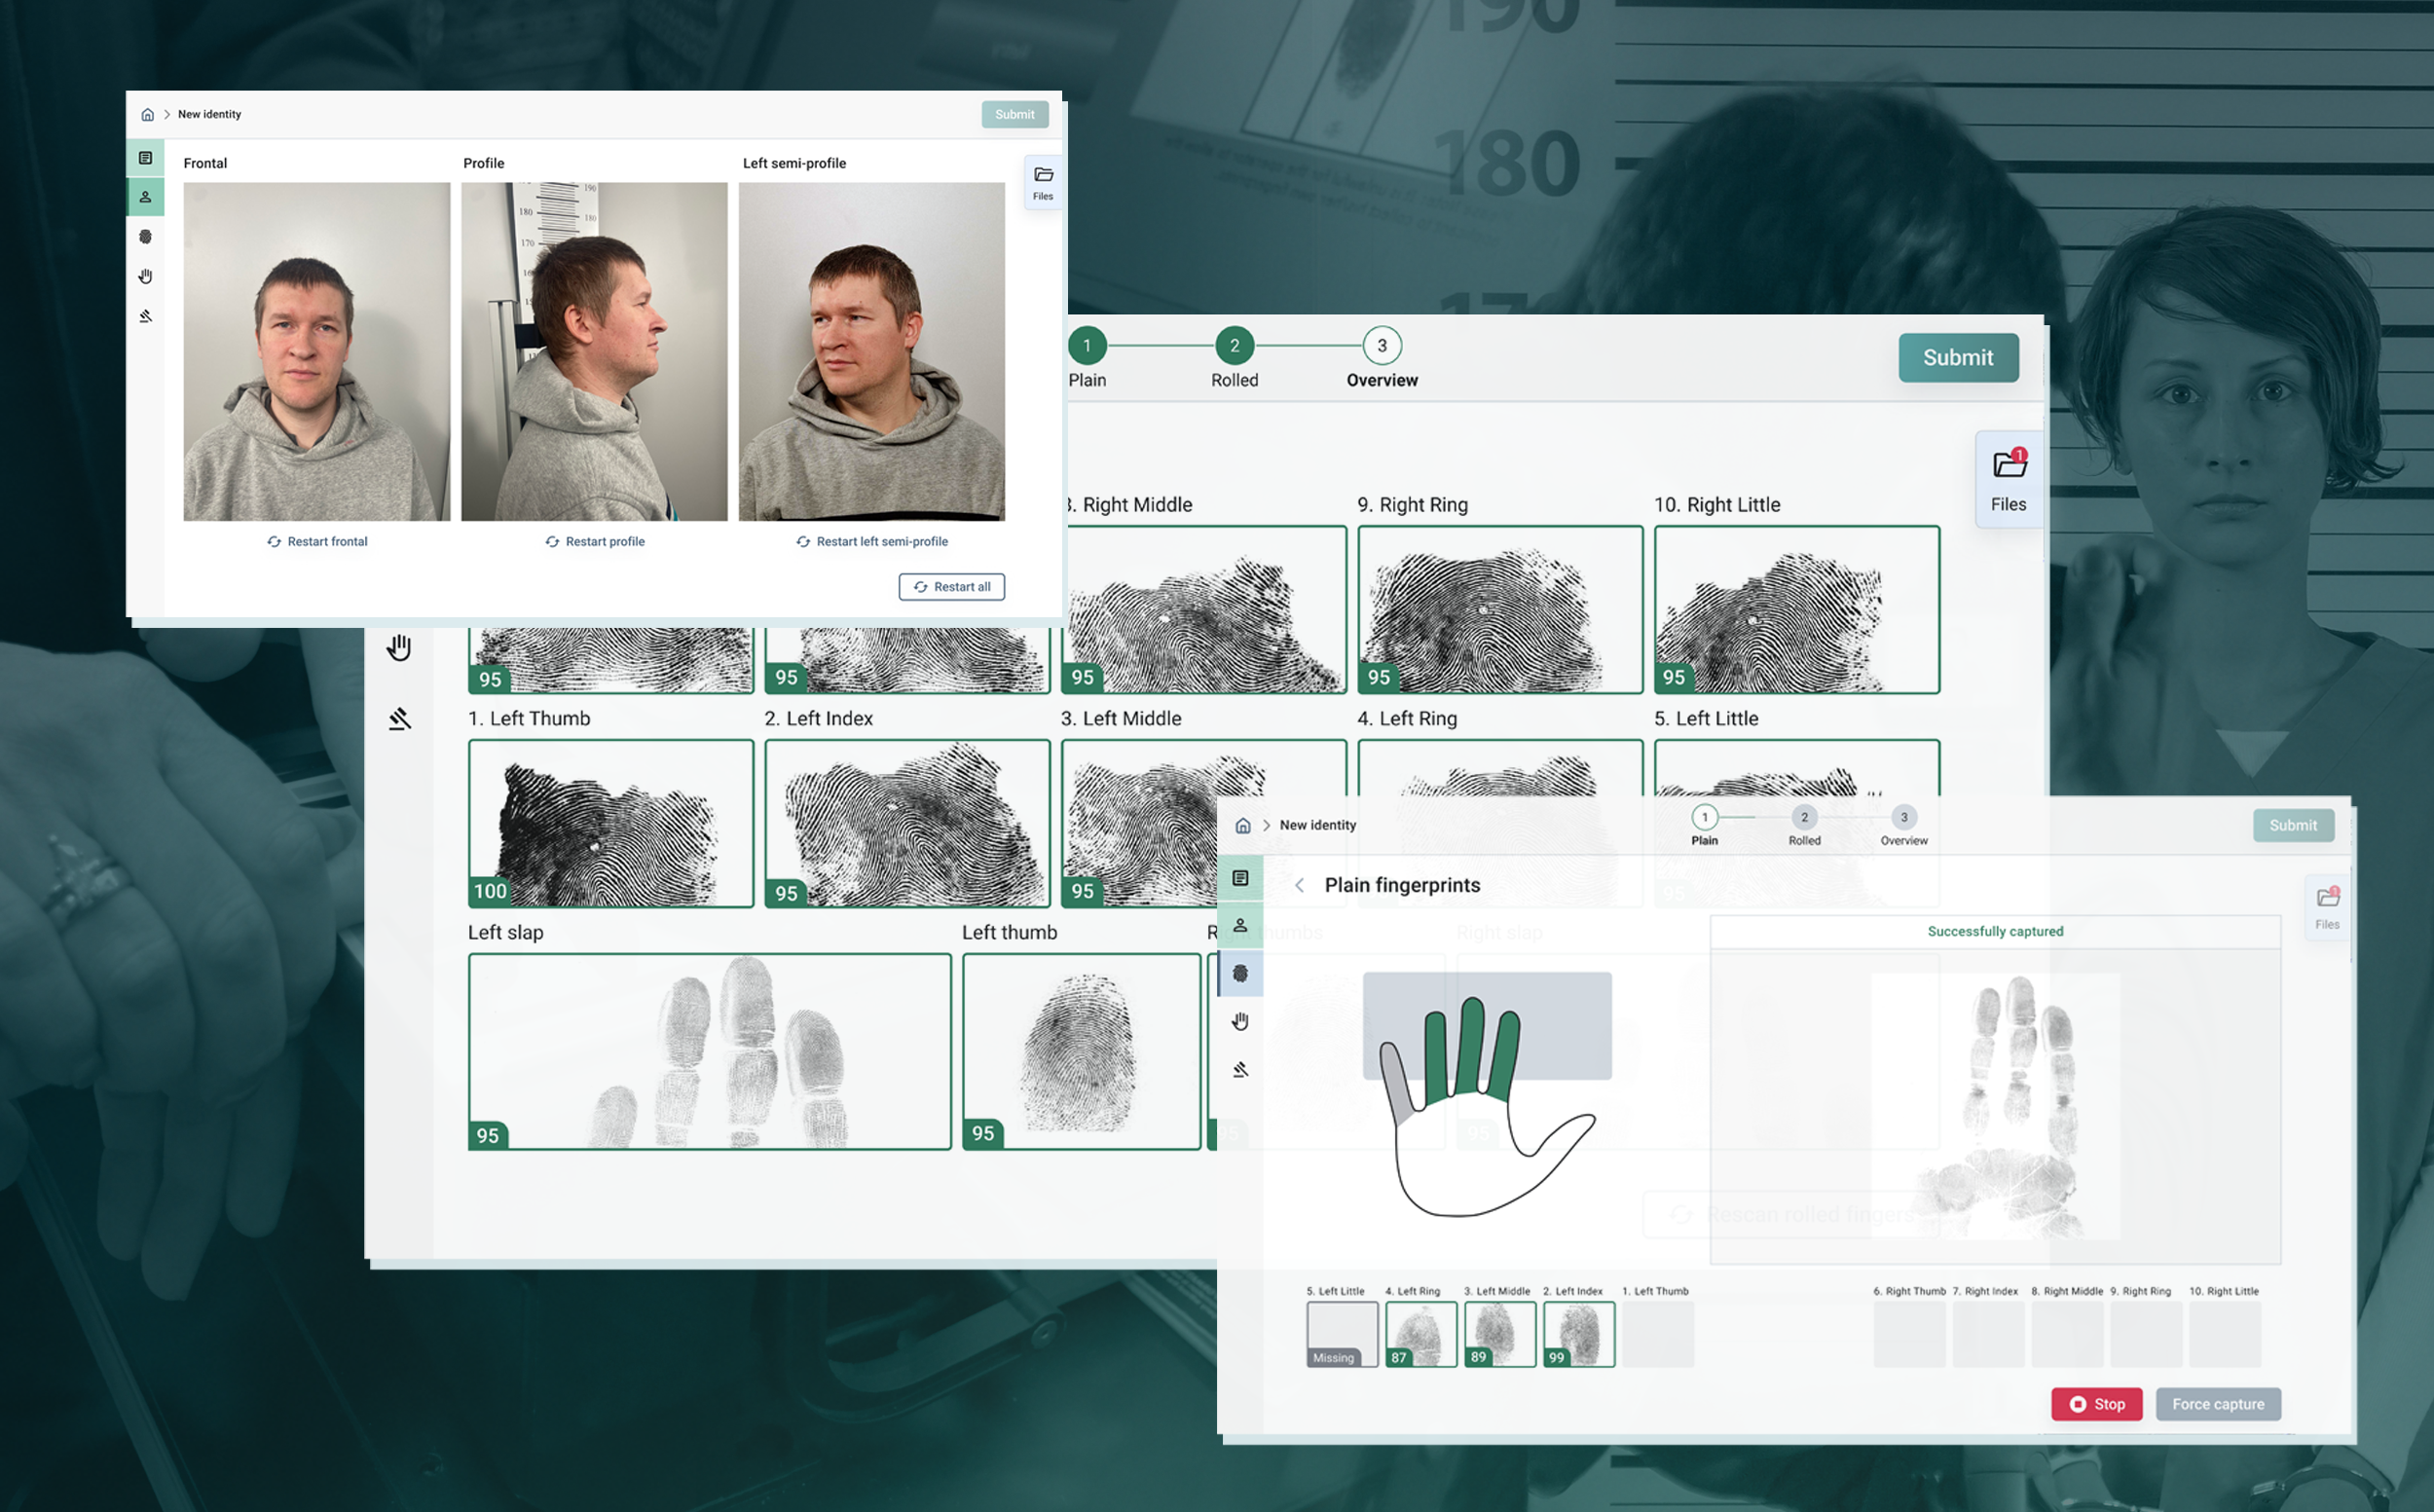
Task: Select face photo icon in mugshot window sidebar
Action: click(145, 197)
